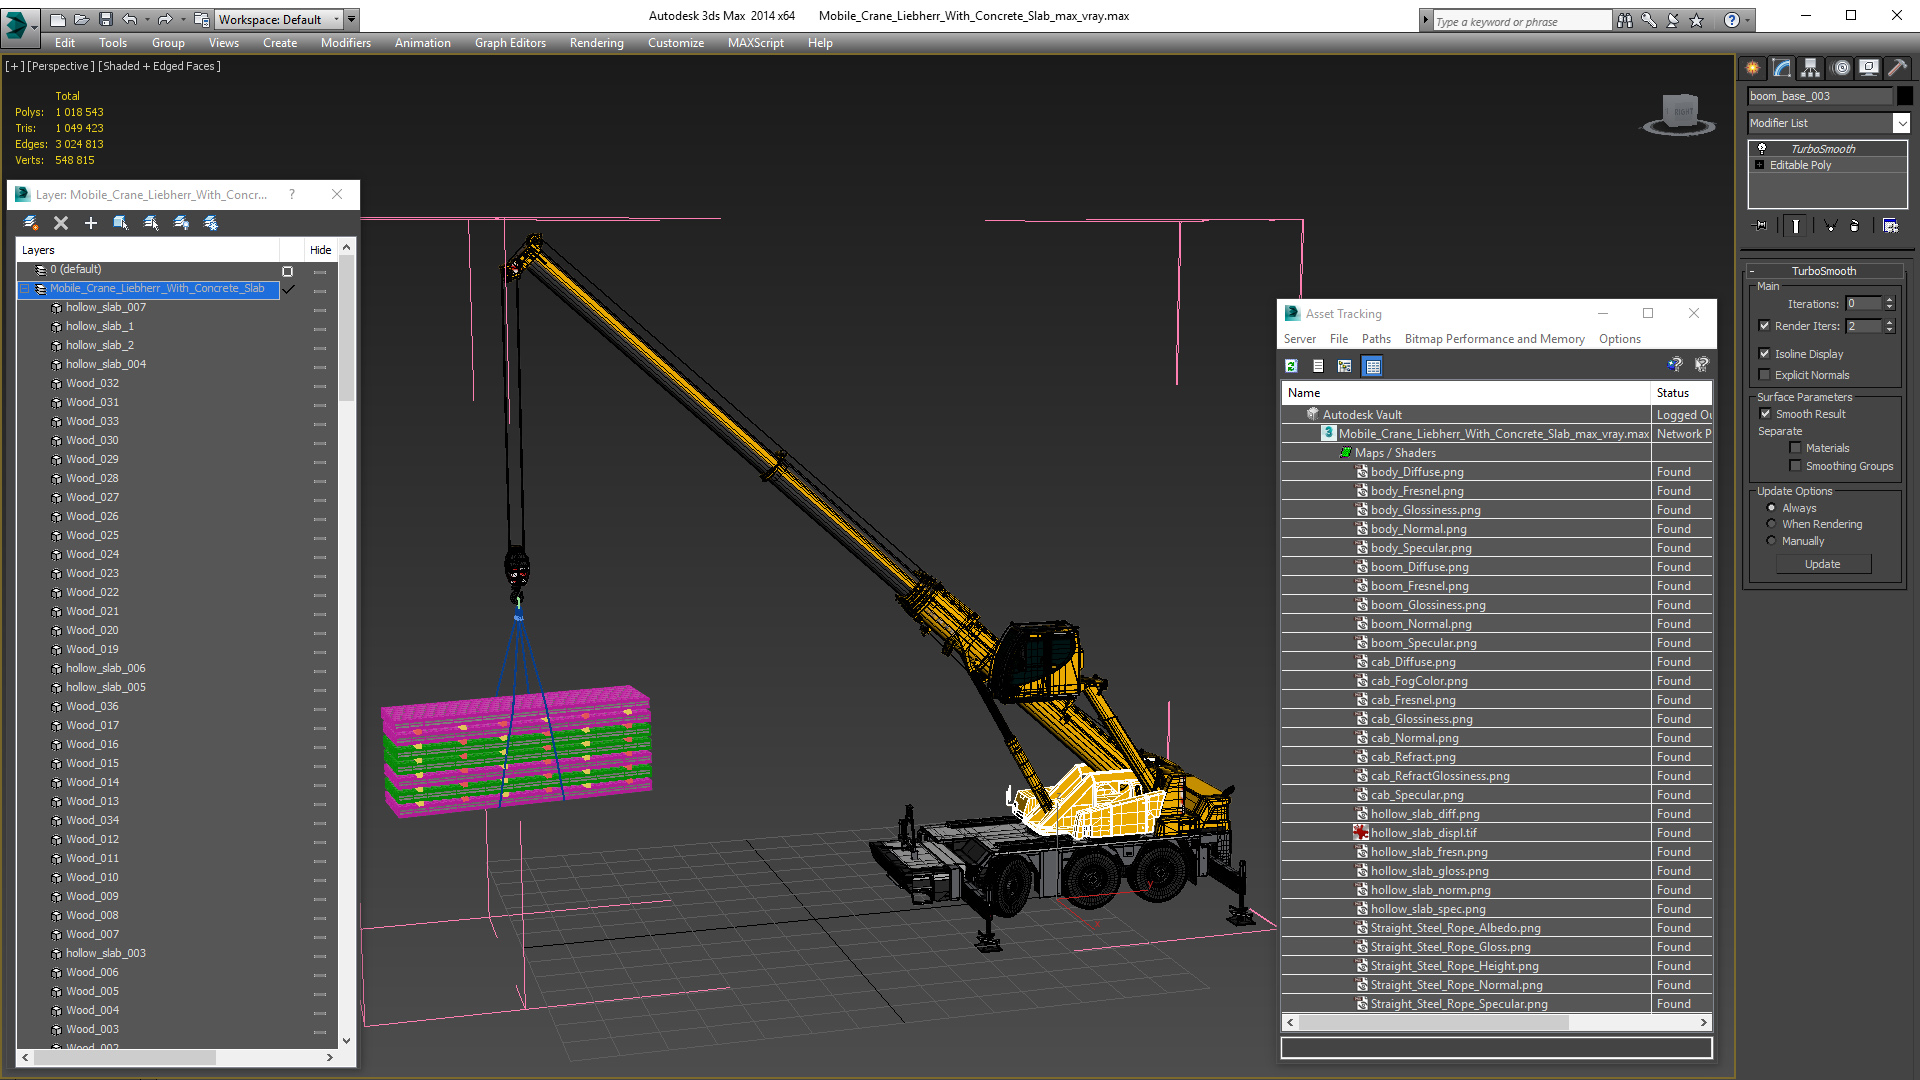This screenshot has height=1080, width=1920.
Task: Create new layer in Layer dialog
Action: point(31,223)
